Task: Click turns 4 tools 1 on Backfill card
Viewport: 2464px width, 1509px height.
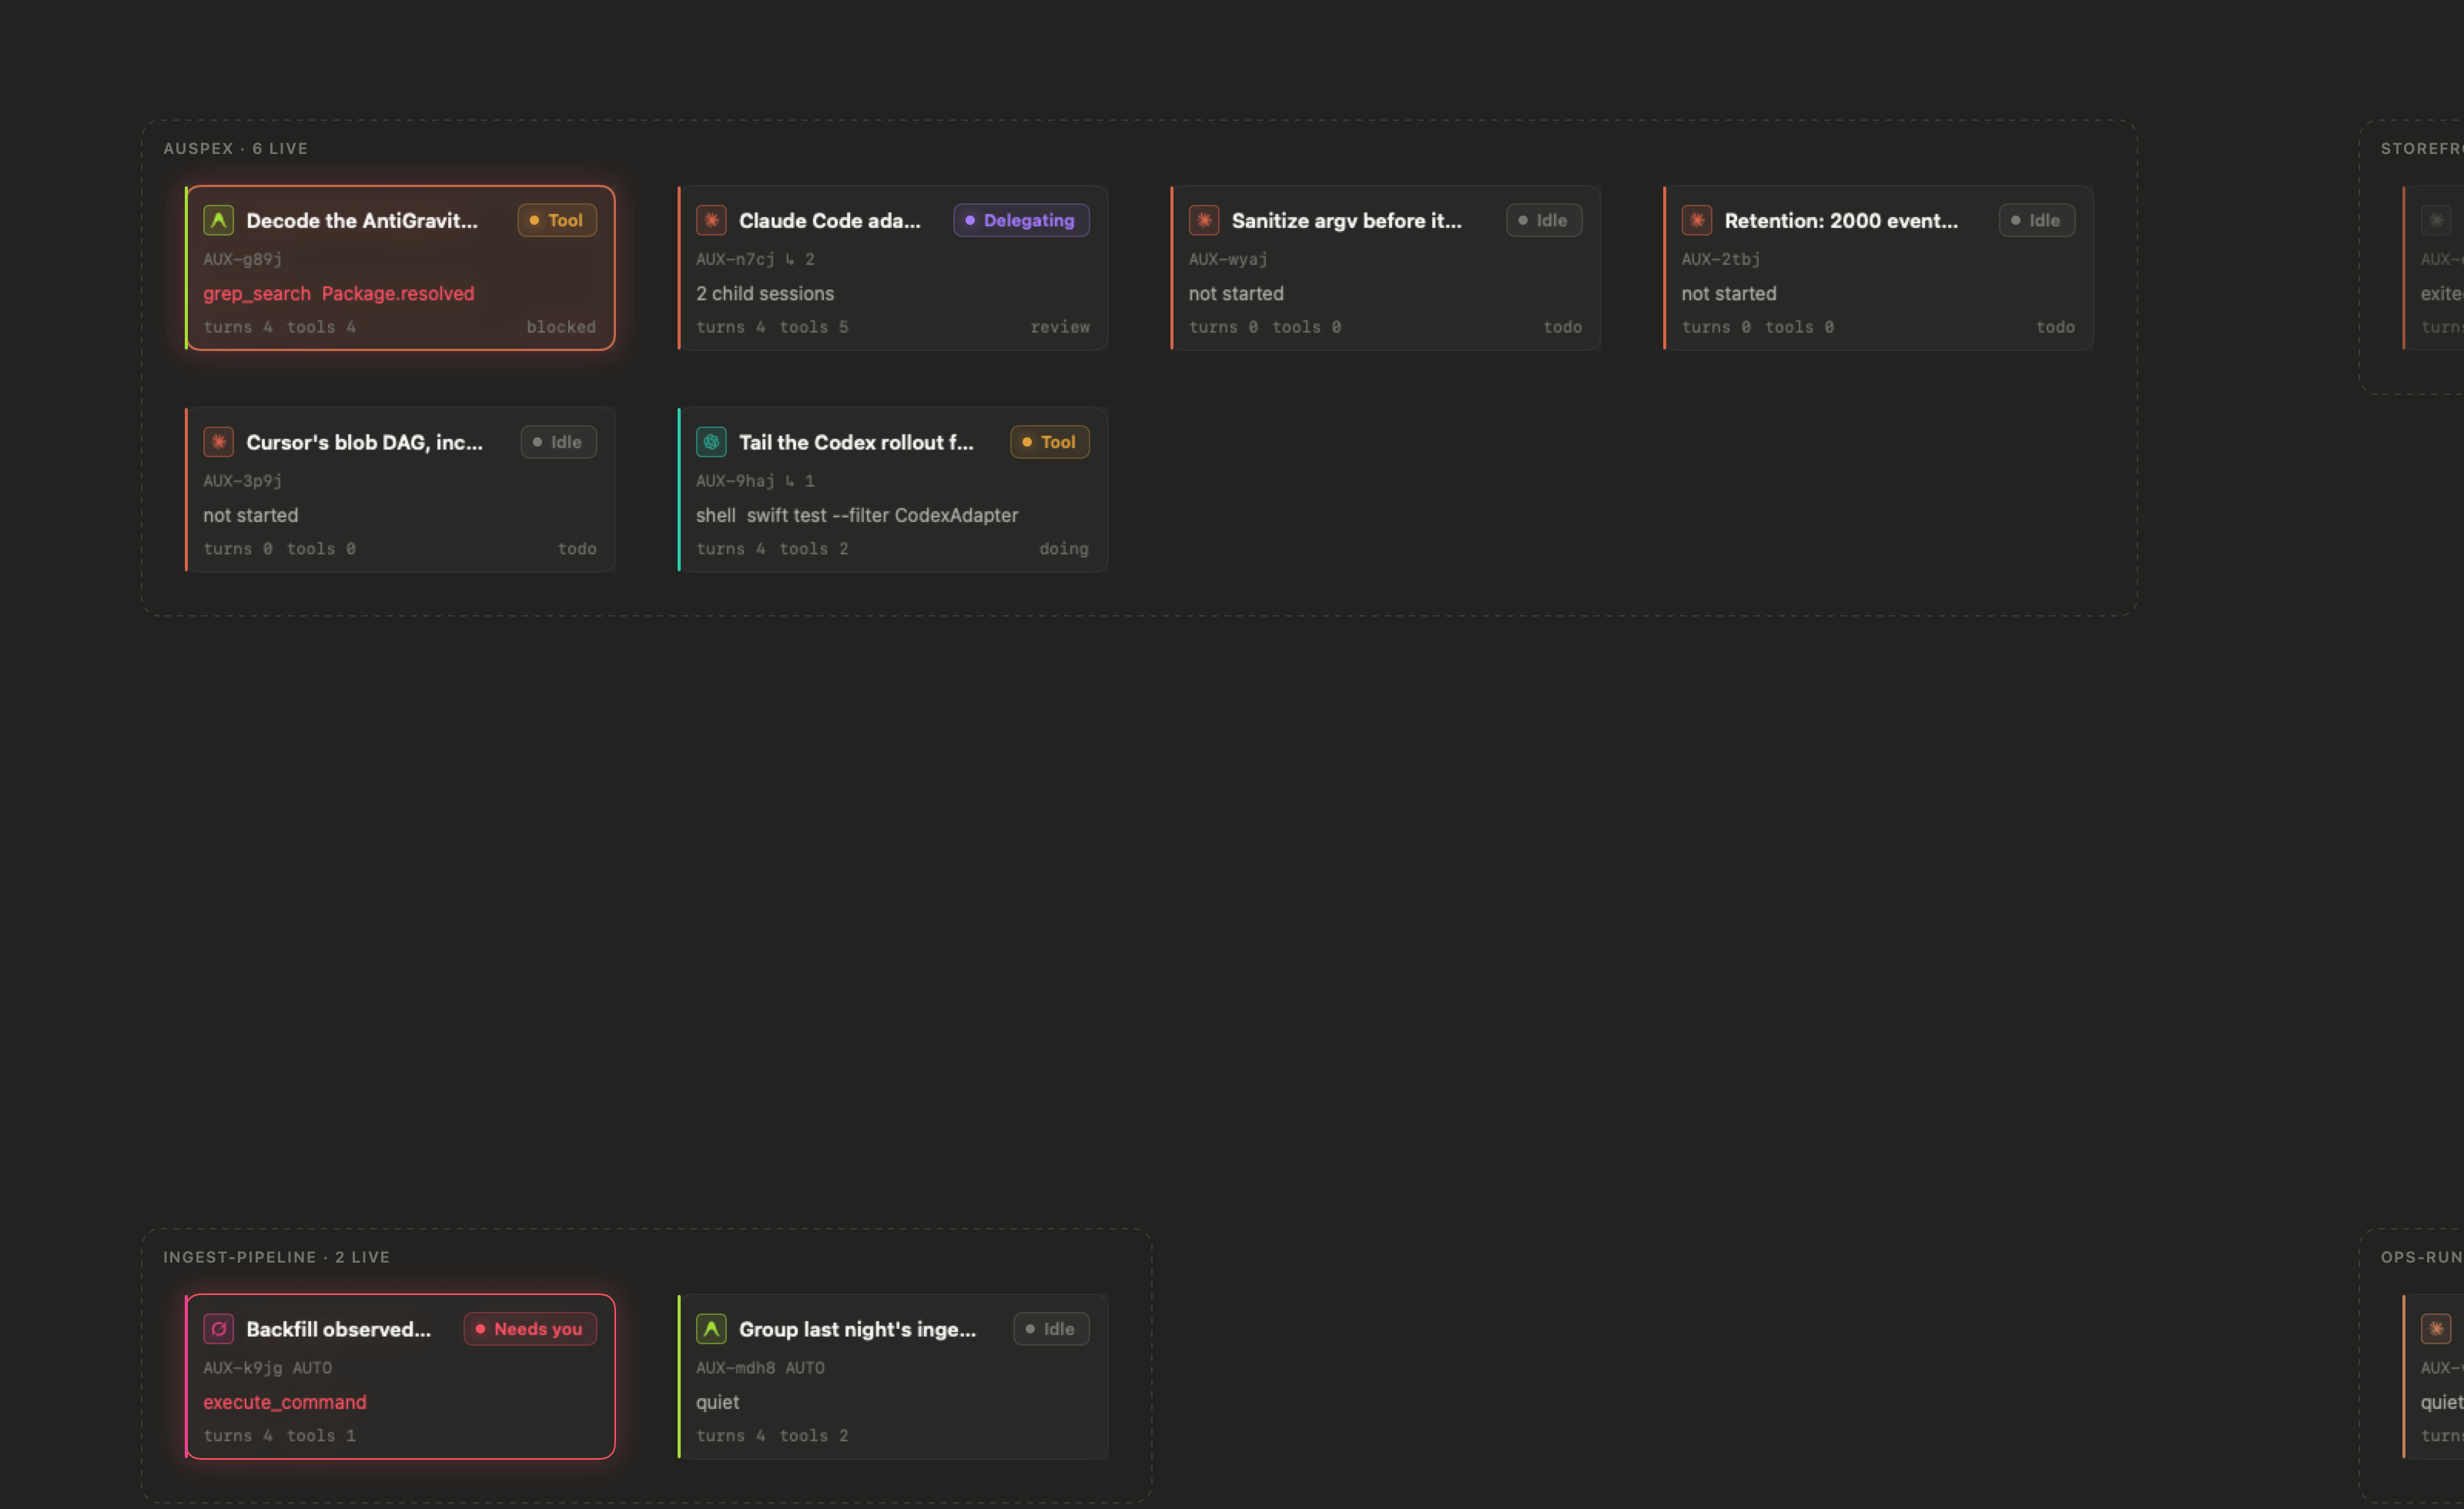Action: (279, 1437)
